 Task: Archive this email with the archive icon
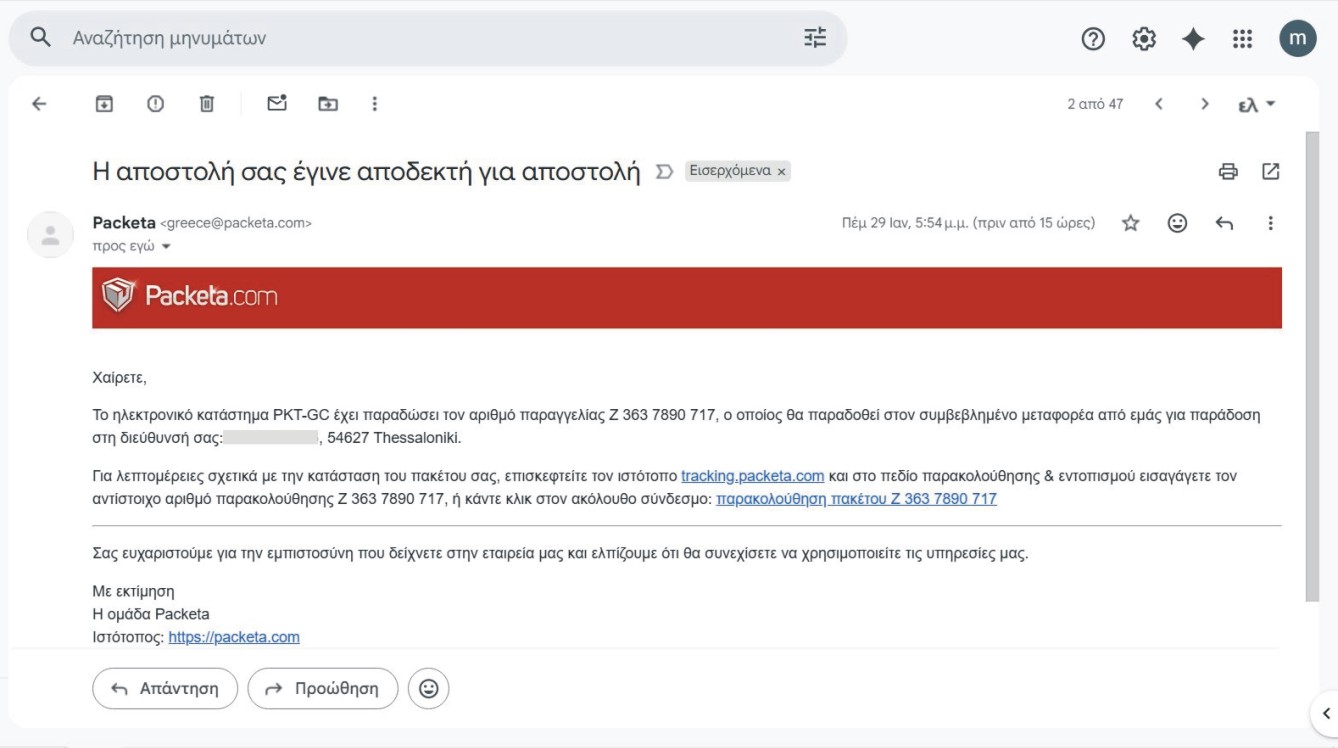click(x=104, y=104)
